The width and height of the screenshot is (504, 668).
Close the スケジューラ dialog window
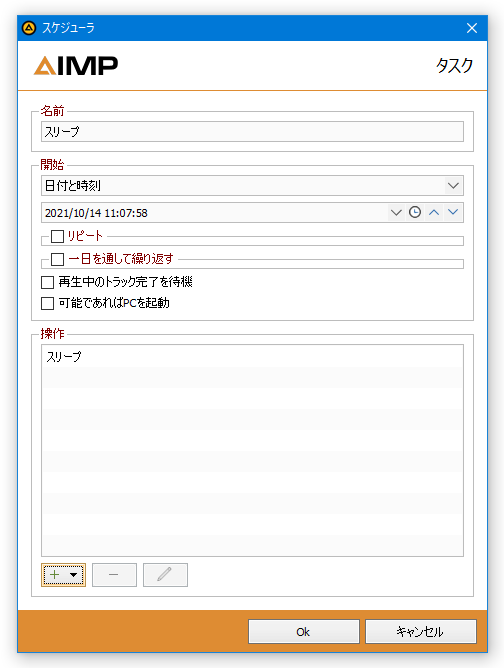point(472,28)
